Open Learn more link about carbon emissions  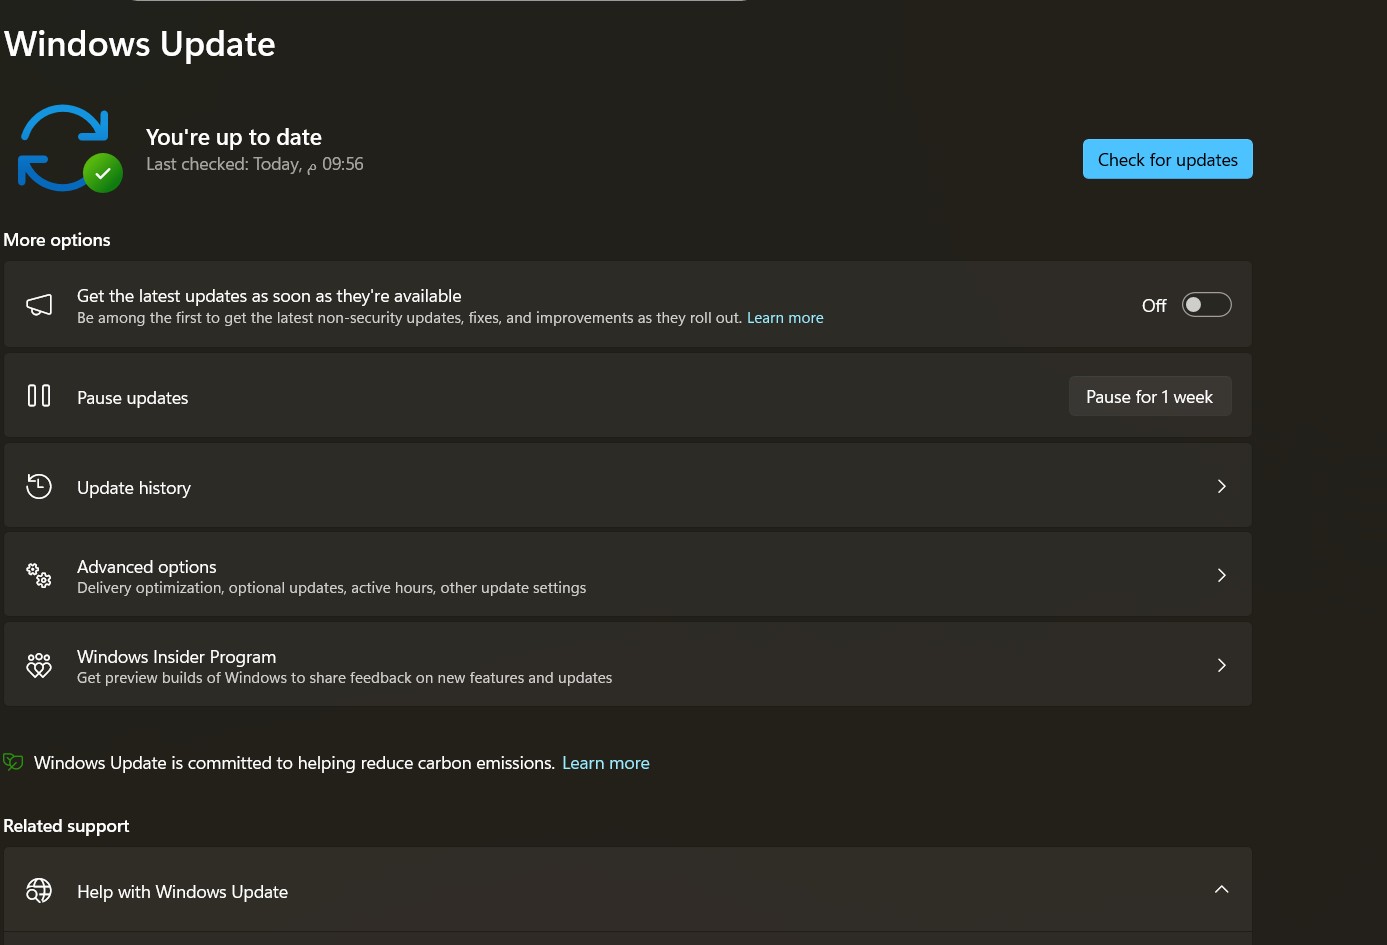606,763
